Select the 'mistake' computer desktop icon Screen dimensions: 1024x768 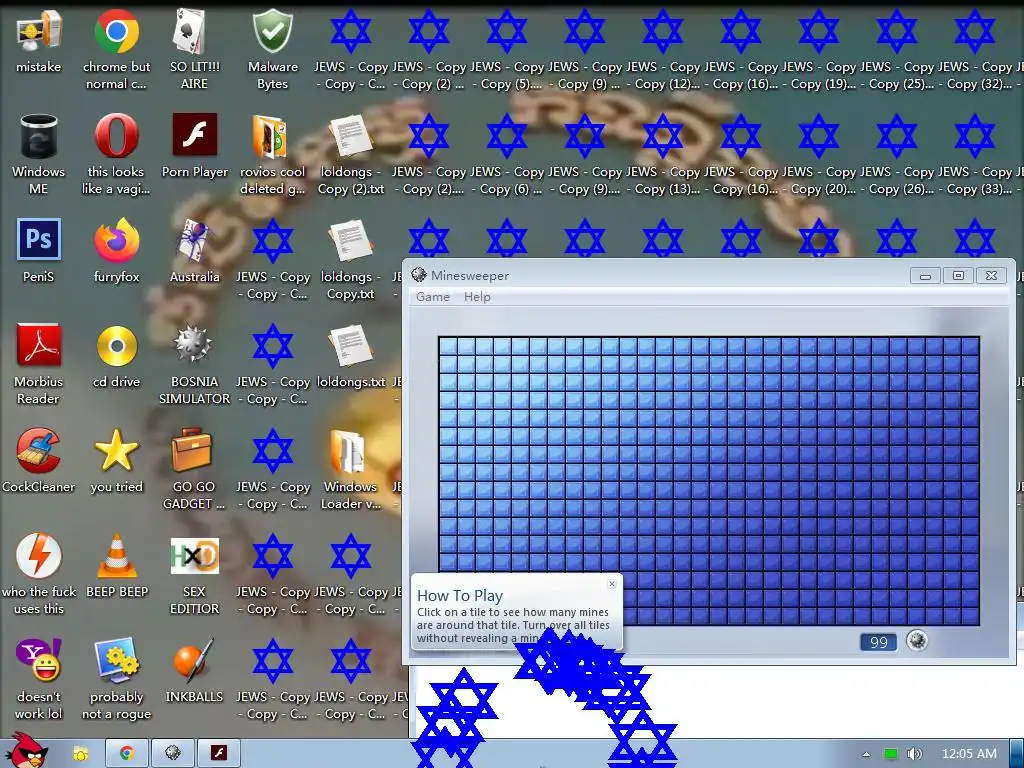click(39, 41)
